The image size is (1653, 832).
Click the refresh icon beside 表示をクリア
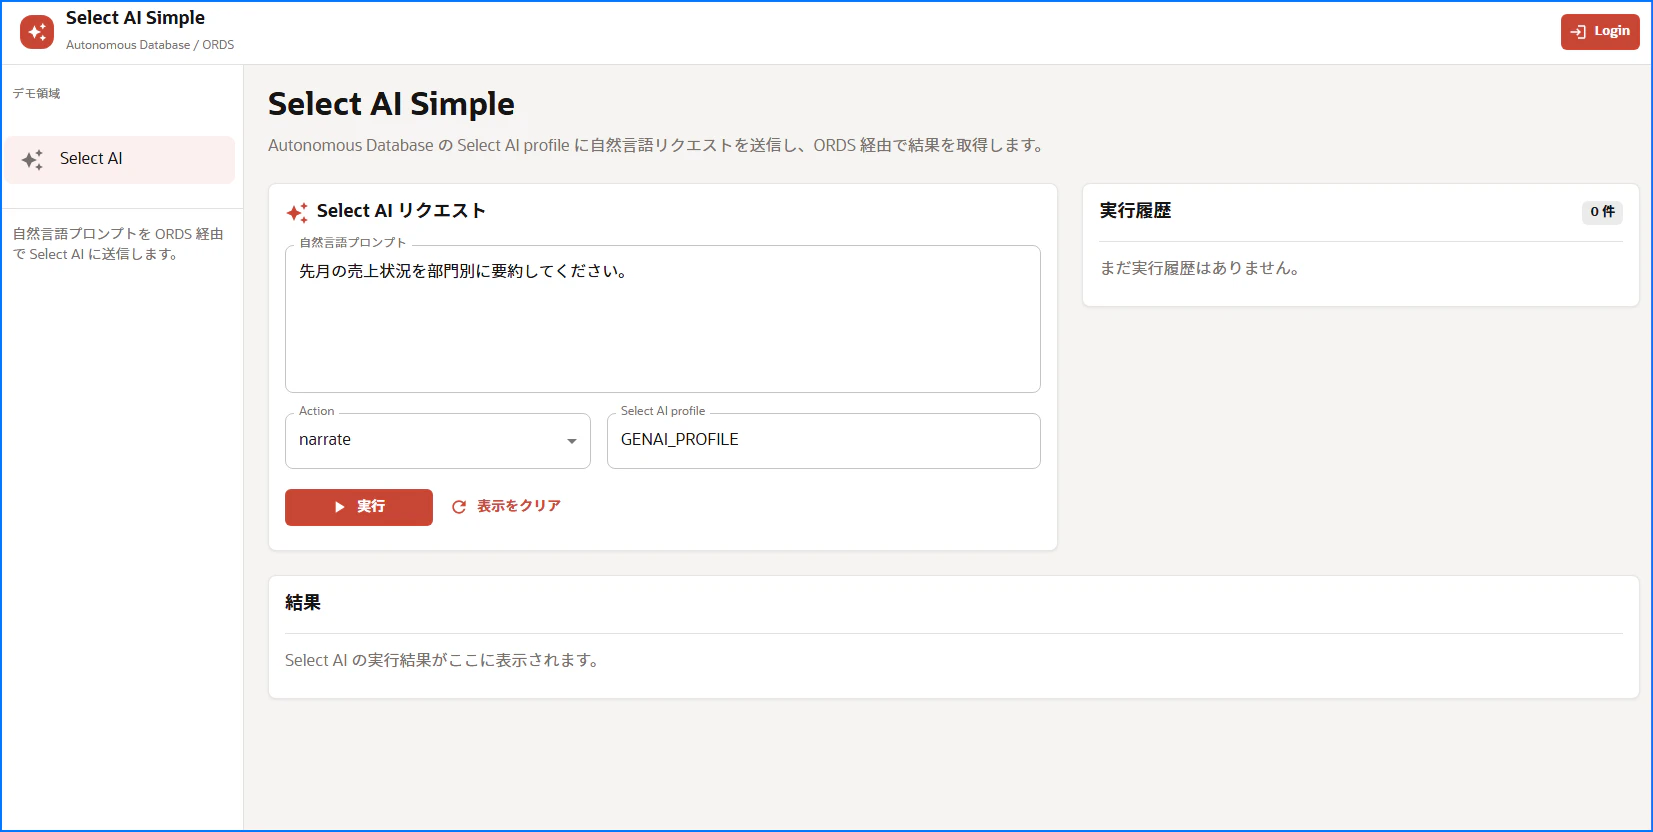459,507
